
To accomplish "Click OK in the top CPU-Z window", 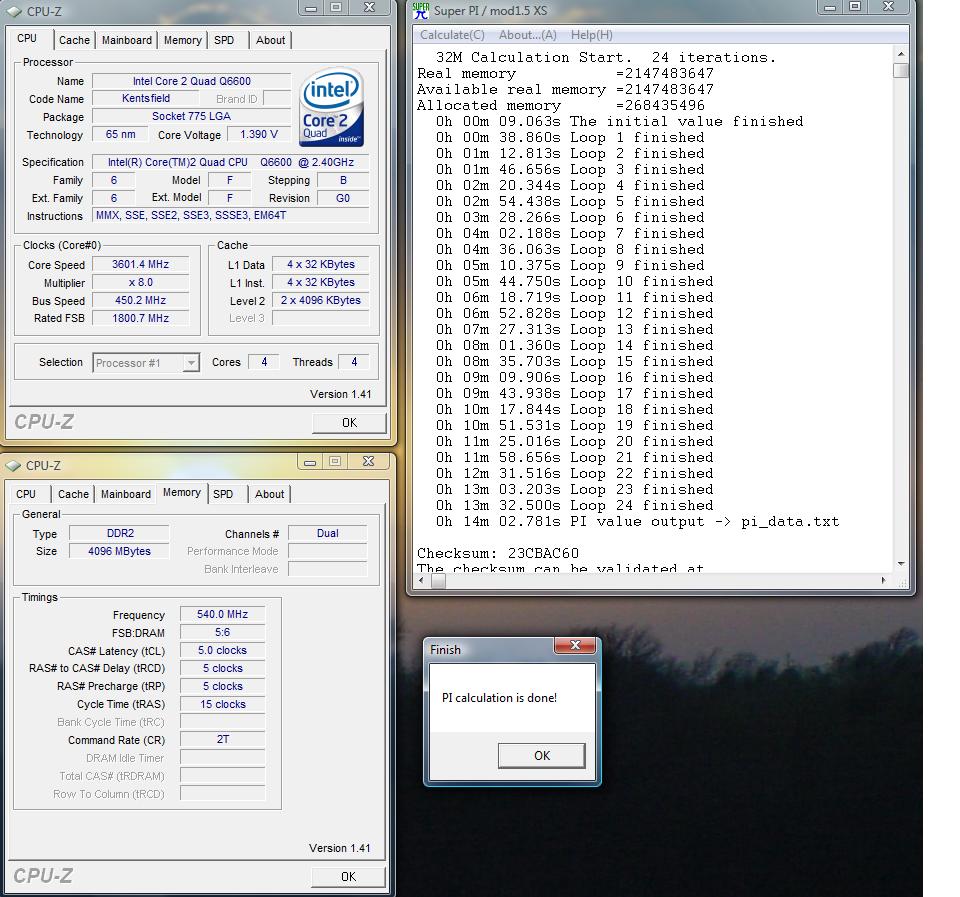I will click(x=349, y=423).
